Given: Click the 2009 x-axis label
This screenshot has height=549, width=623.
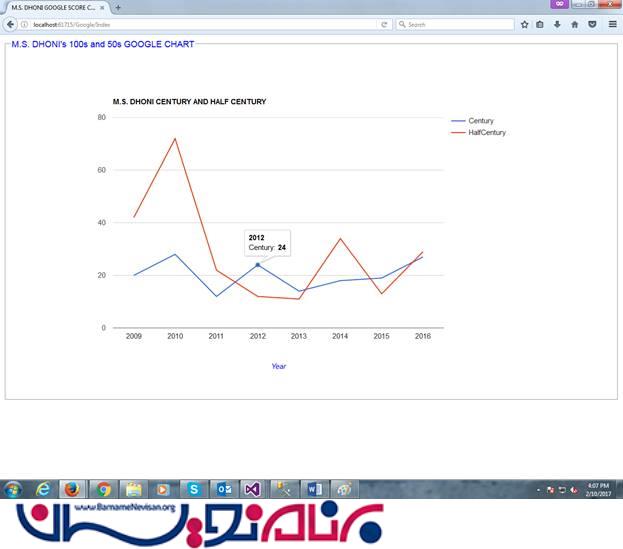Looking at the screenshot, I should coord(134,336).
